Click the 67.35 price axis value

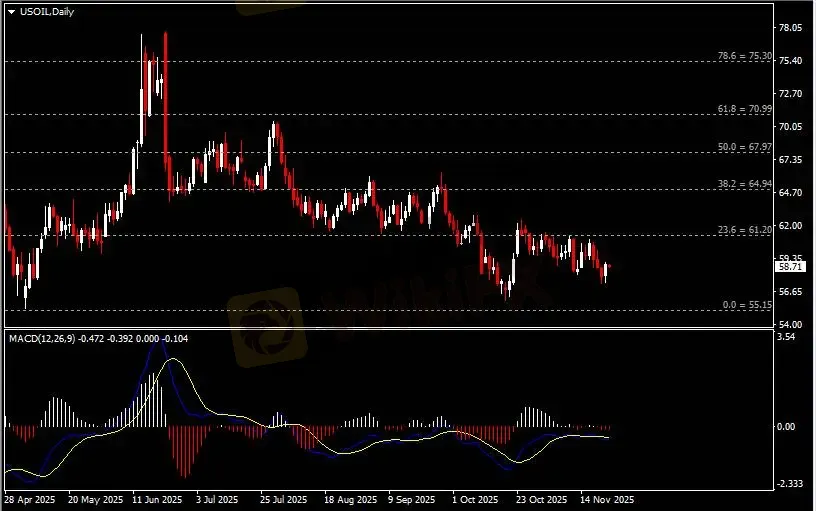point(790,160)
